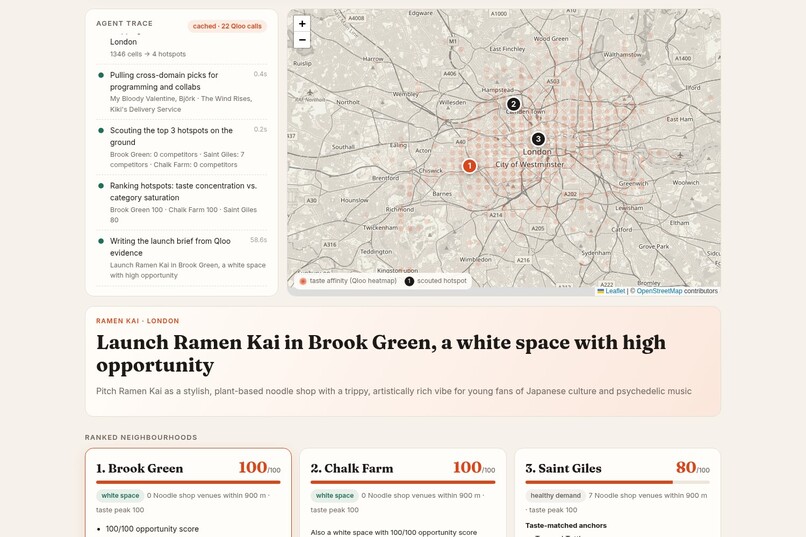The height and width of the screenshot is (537, 806).
Task: Zoom in on the London map
Action: [302, 24]
